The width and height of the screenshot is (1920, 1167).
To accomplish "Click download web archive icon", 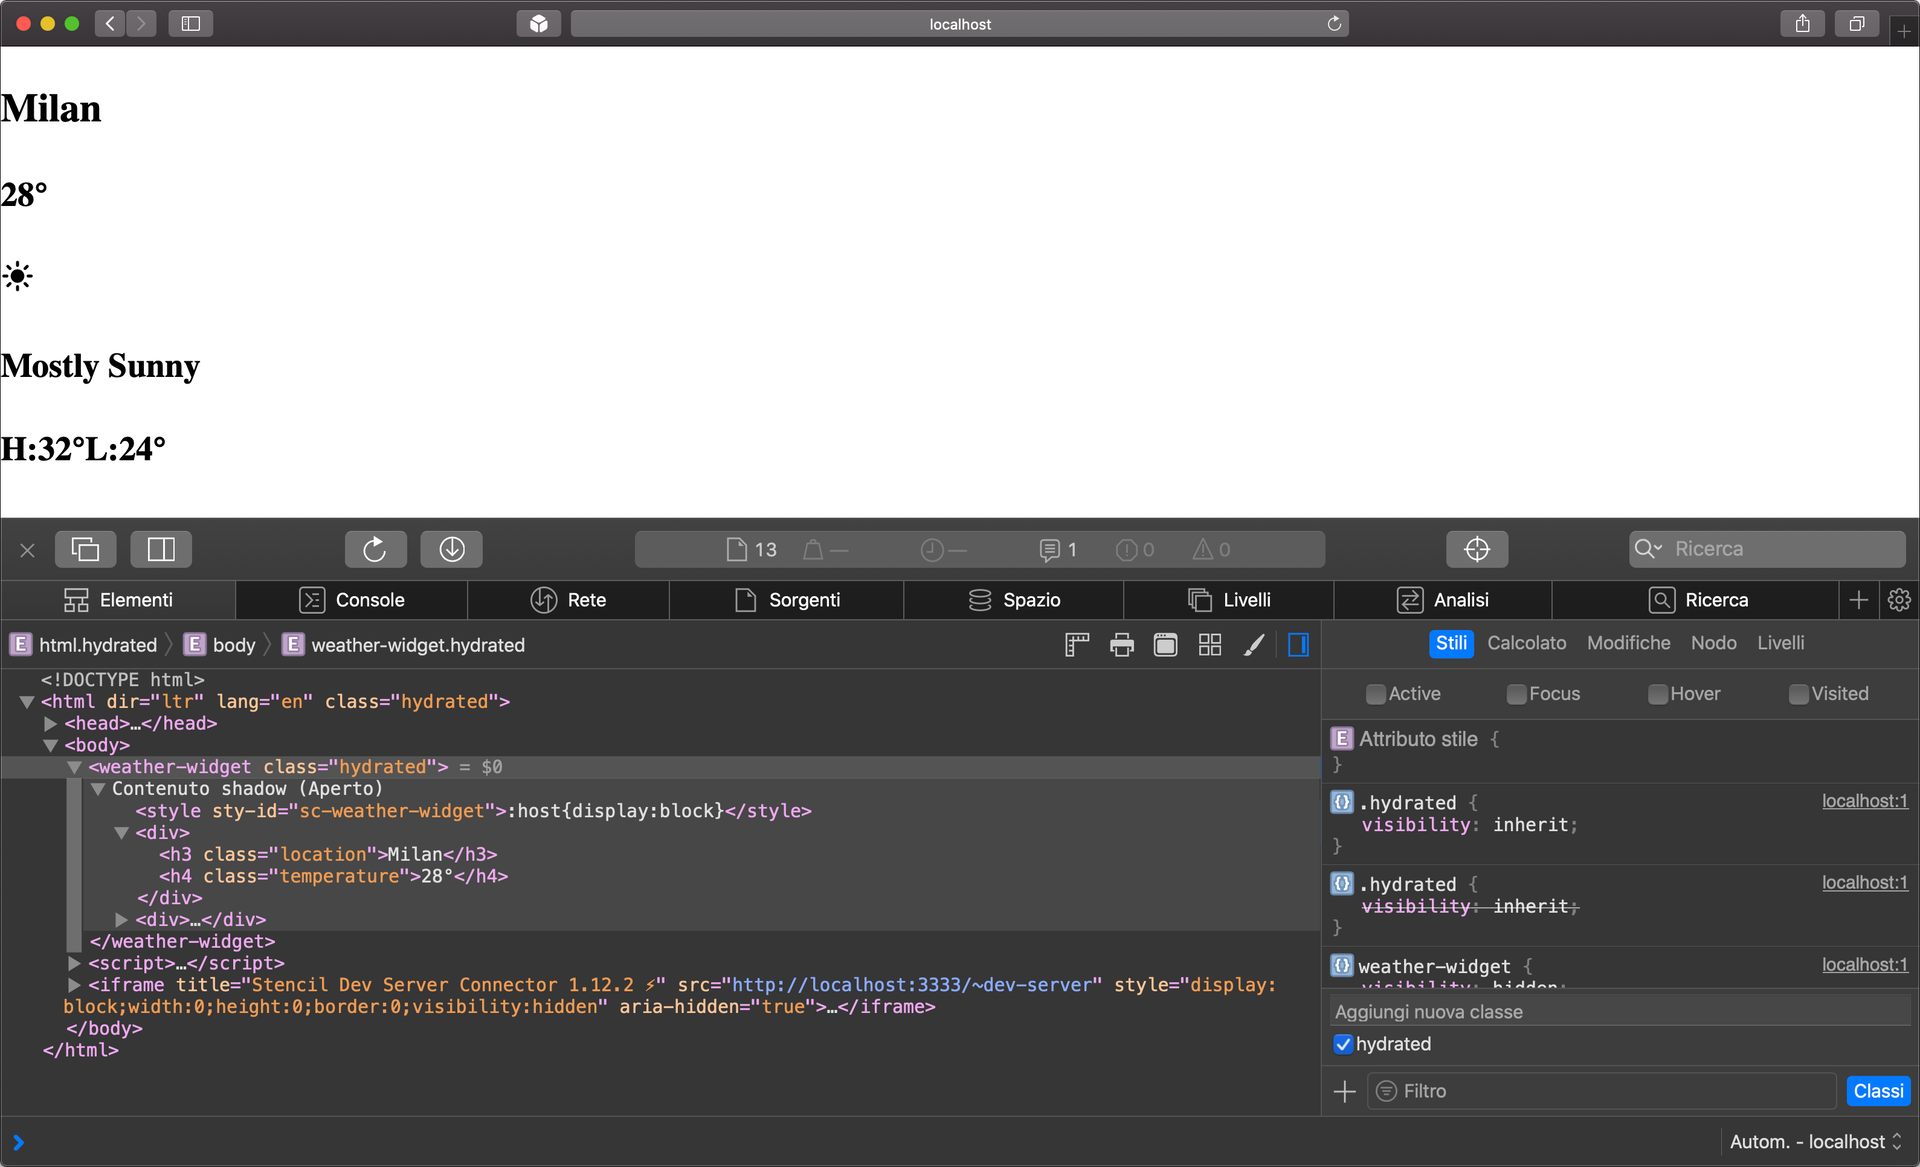I will [x=451, y=549].
